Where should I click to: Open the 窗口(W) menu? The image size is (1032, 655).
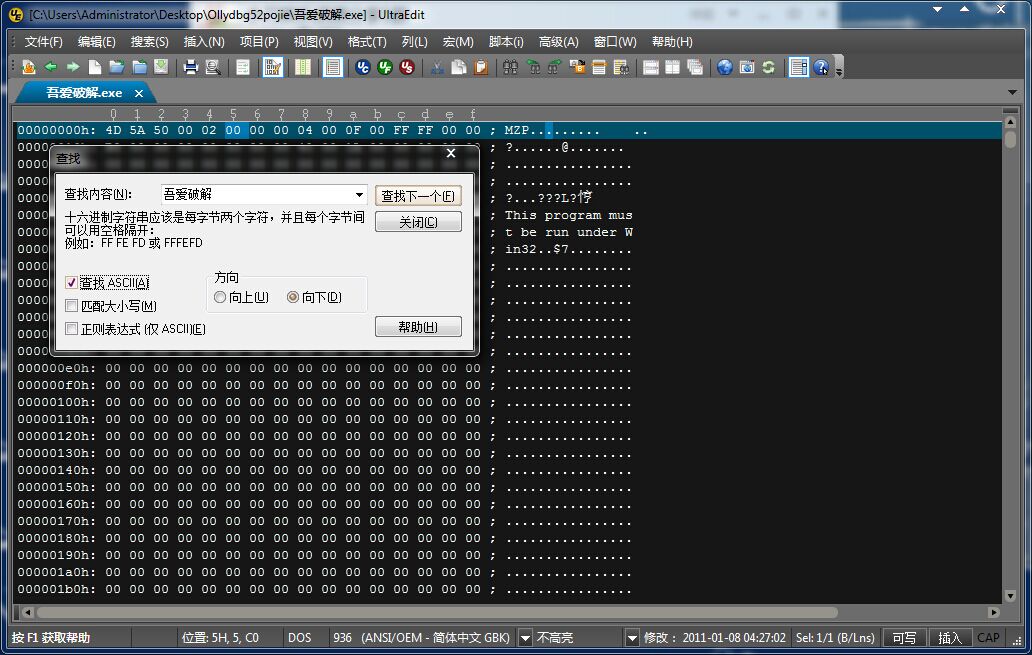pos(615,42)
